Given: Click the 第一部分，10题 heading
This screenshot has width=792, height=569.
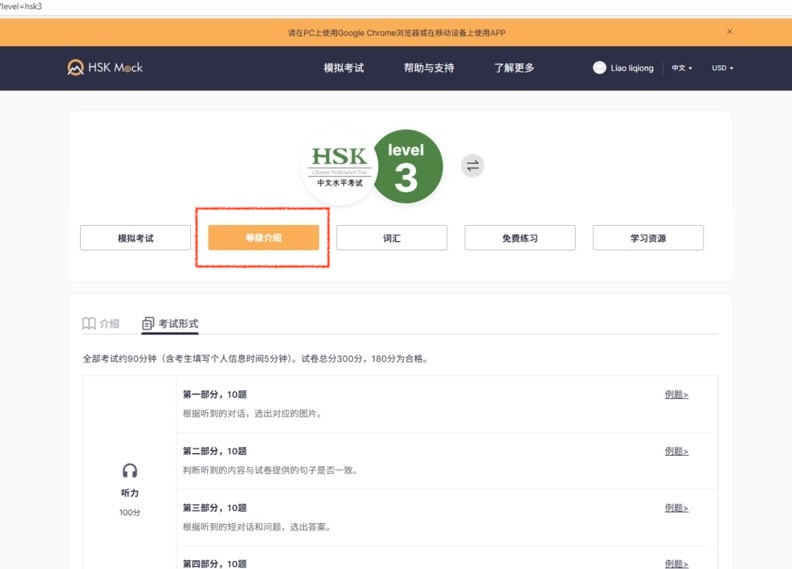Looking at the screenshot, I should [x=215, y=394].
